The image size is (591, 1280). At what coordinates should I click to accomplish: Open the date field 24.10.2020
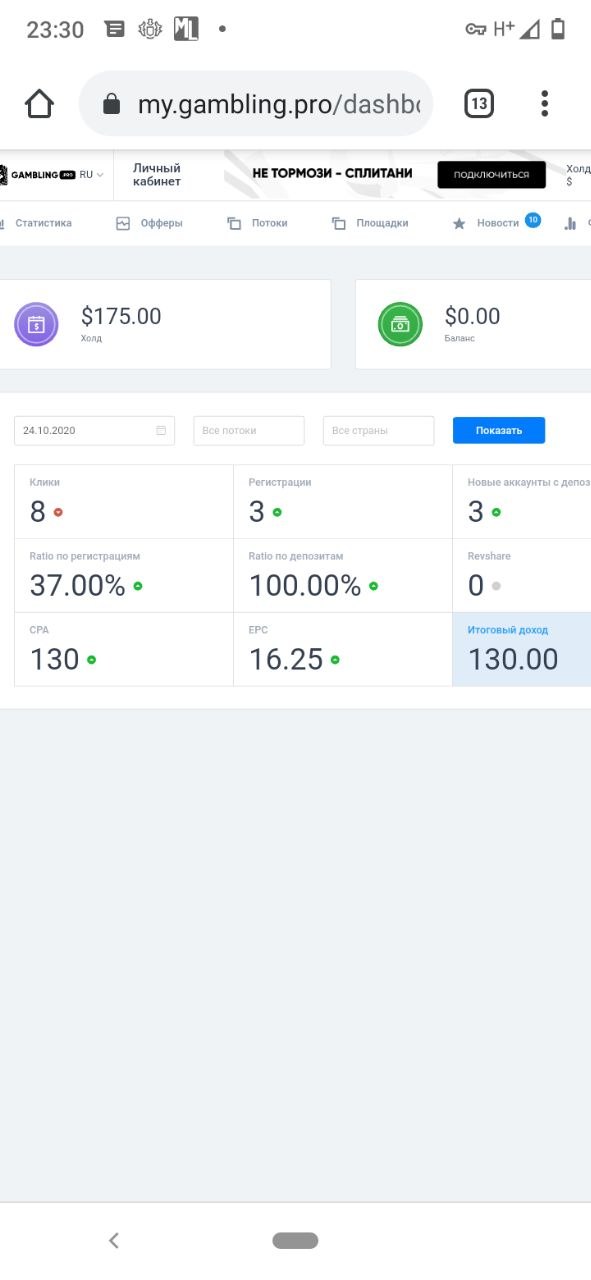point(94,430)
